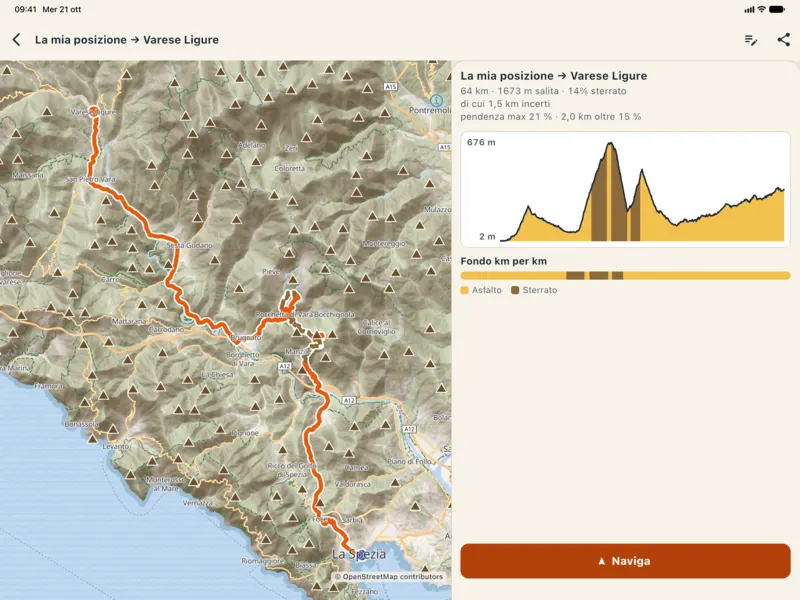Screen dimensions: 800x600
Task: Tap the 'Piano di Follo' map label
Action: [x=409, y=461]
